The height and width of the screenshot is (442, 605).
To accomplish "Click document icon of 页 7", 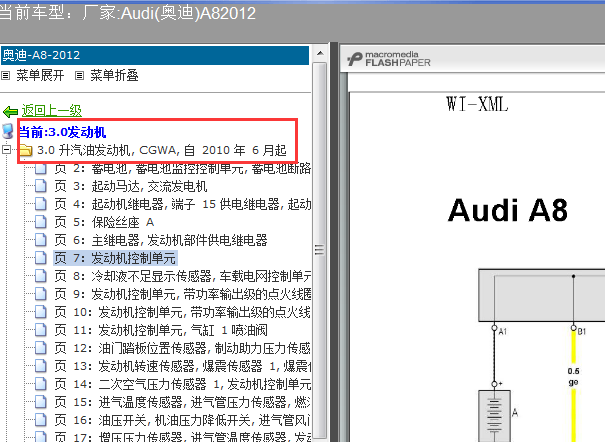I will (x=41, y=258).
